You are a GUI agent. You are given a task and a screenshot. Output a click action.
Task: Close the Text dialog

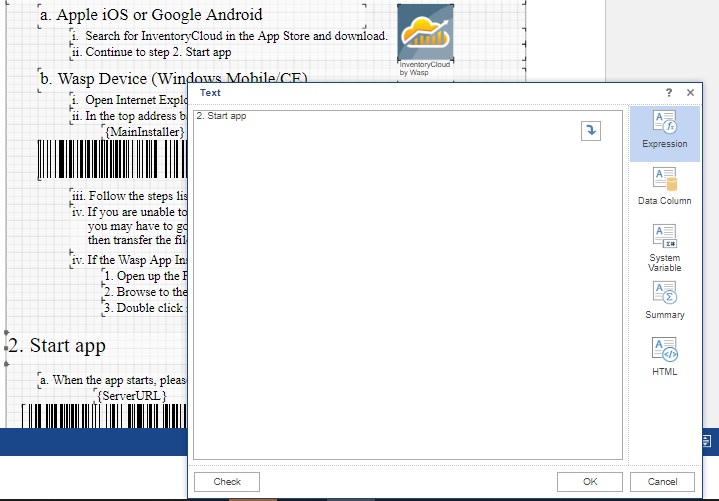point(690,93)
